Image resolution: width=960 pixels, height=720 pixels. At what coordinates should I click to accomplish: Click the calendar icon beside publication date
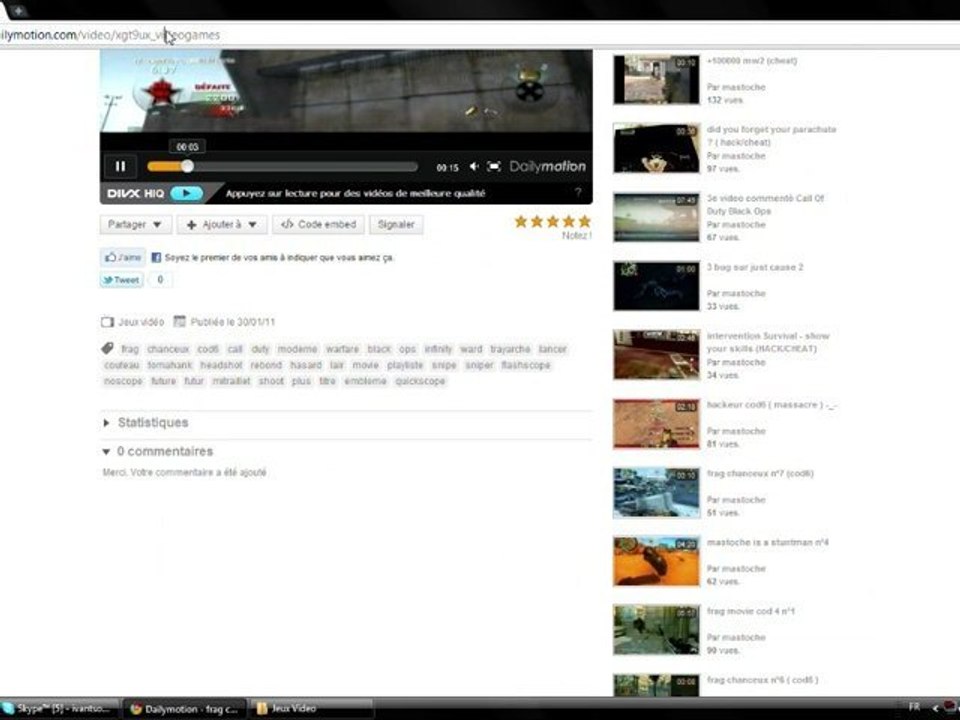179,321
